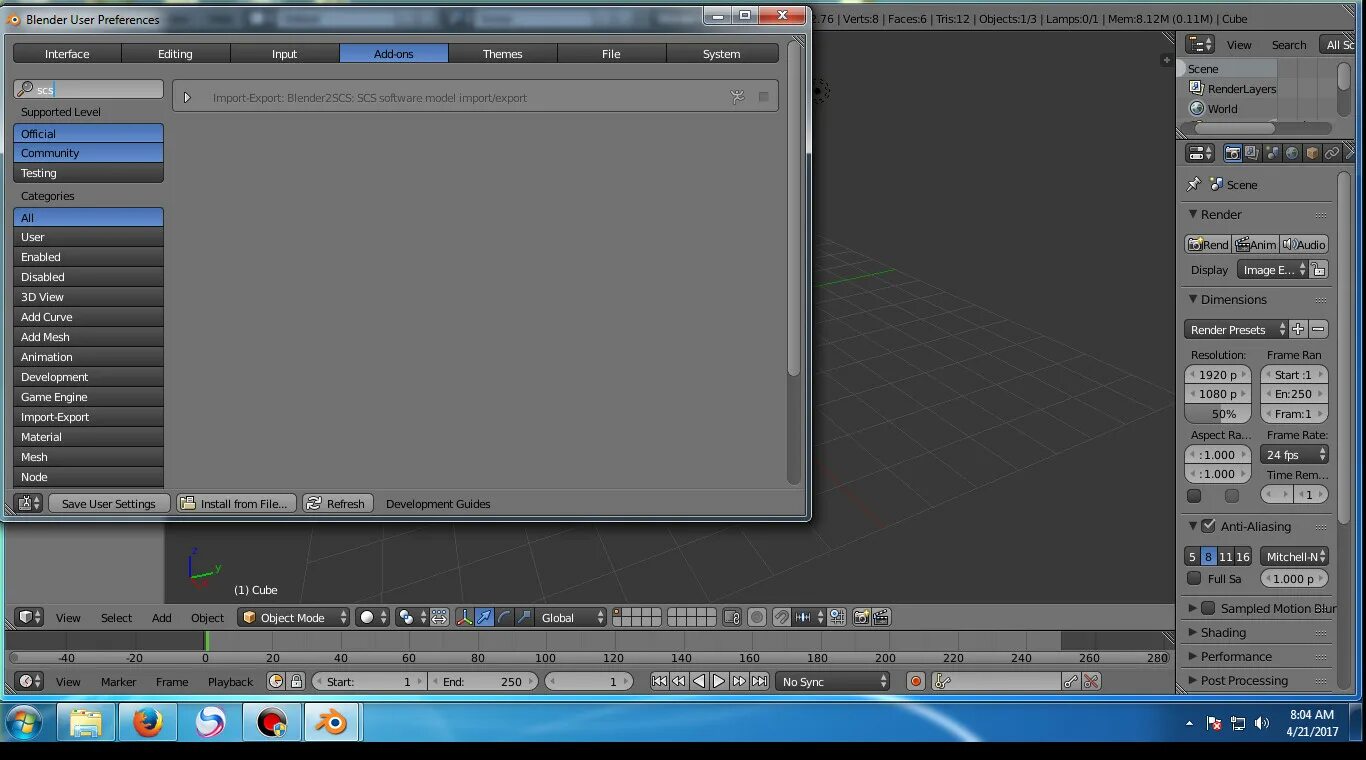Enable the Blender2SCS add-on checkbox
This screenshot has width=1366, height=760.
(x=764, y=97)
